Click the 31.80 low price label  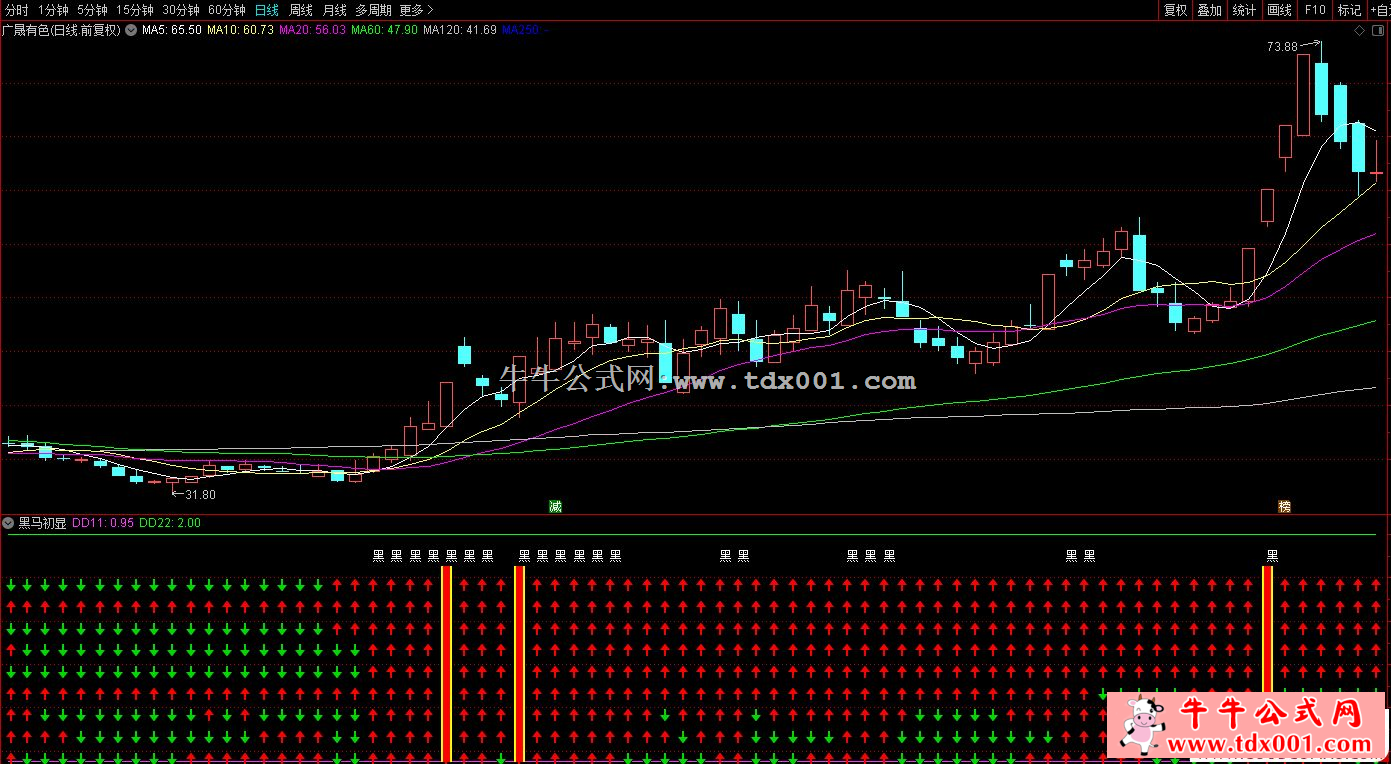(201, 494)
